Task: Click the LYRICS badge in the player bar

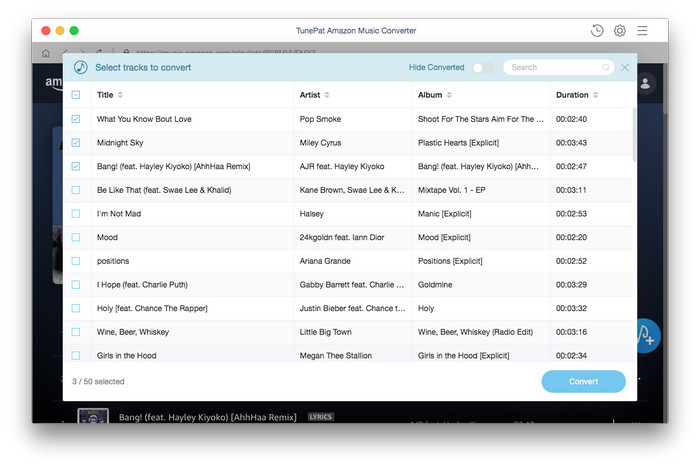Action: tap(321, 417)
